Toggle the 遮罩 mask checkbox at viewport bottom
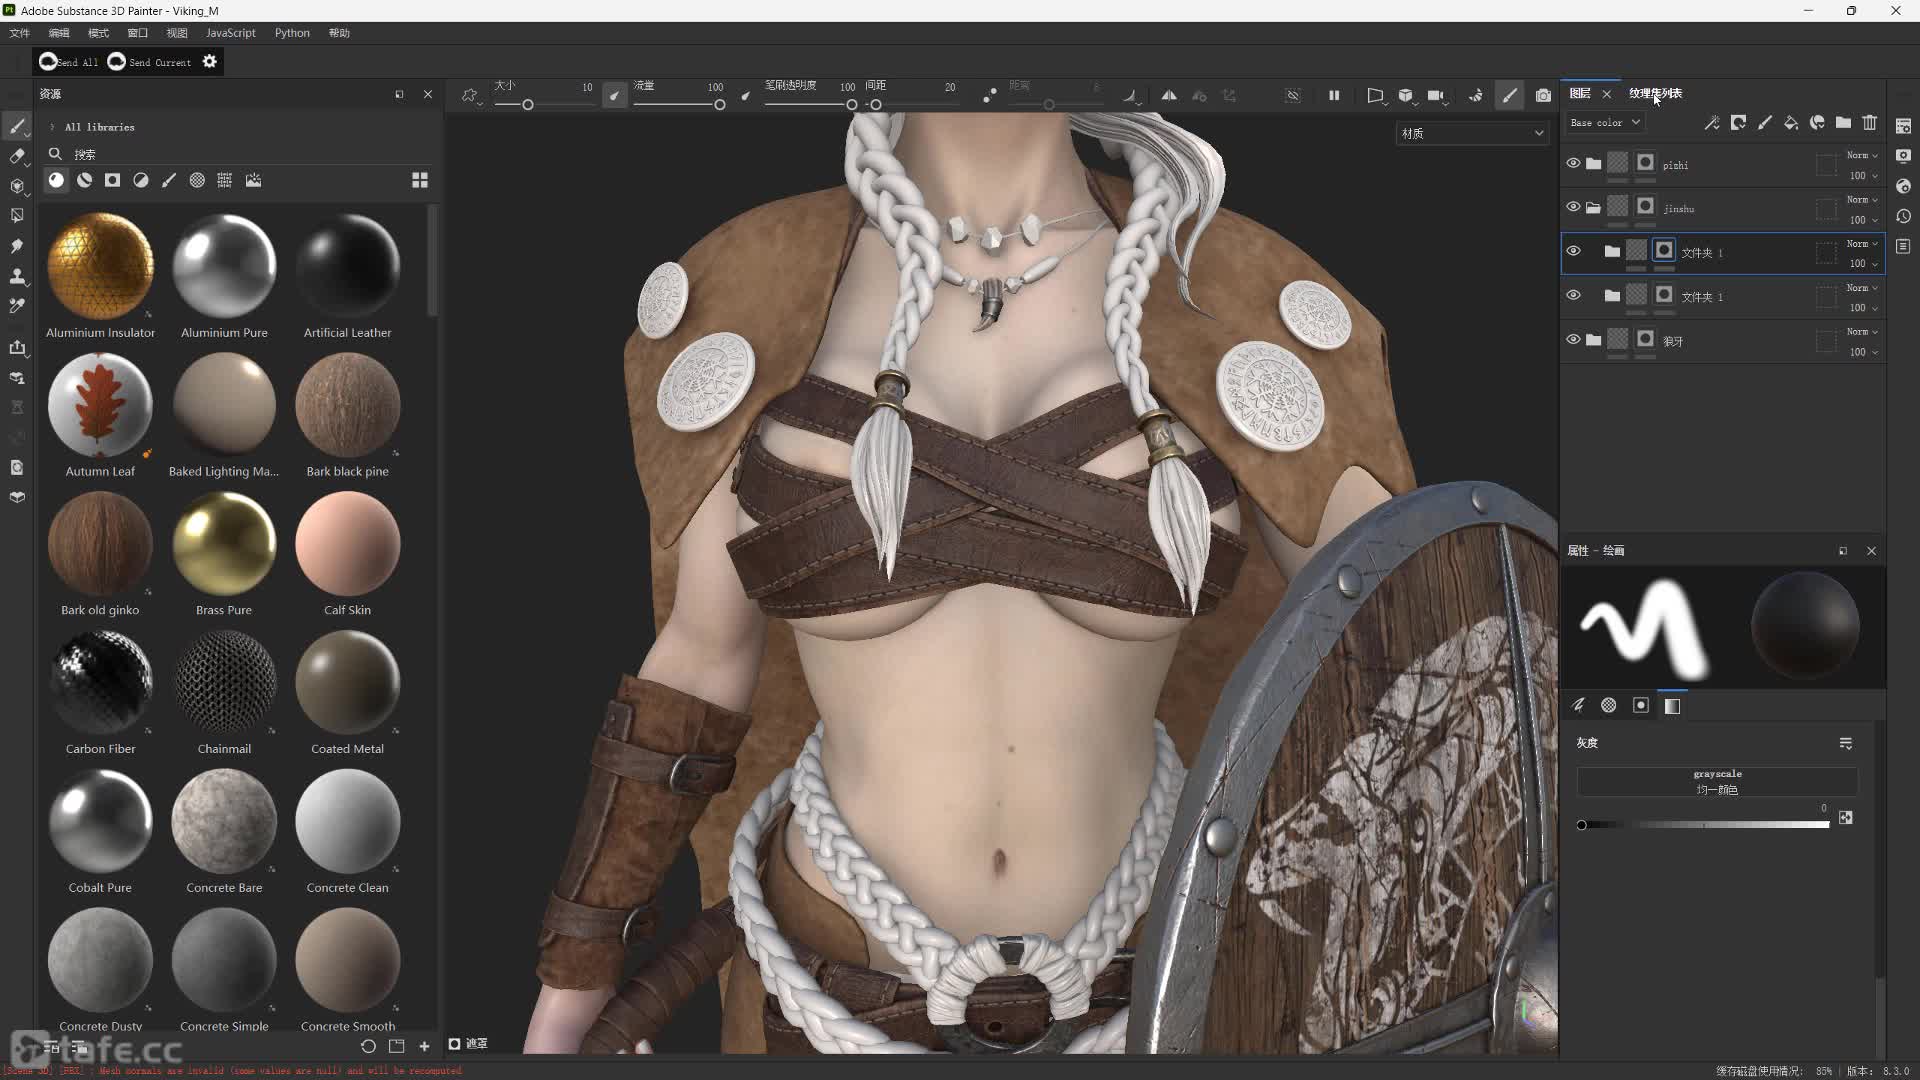1920x1080 pixels. [x=454, y=1044]
